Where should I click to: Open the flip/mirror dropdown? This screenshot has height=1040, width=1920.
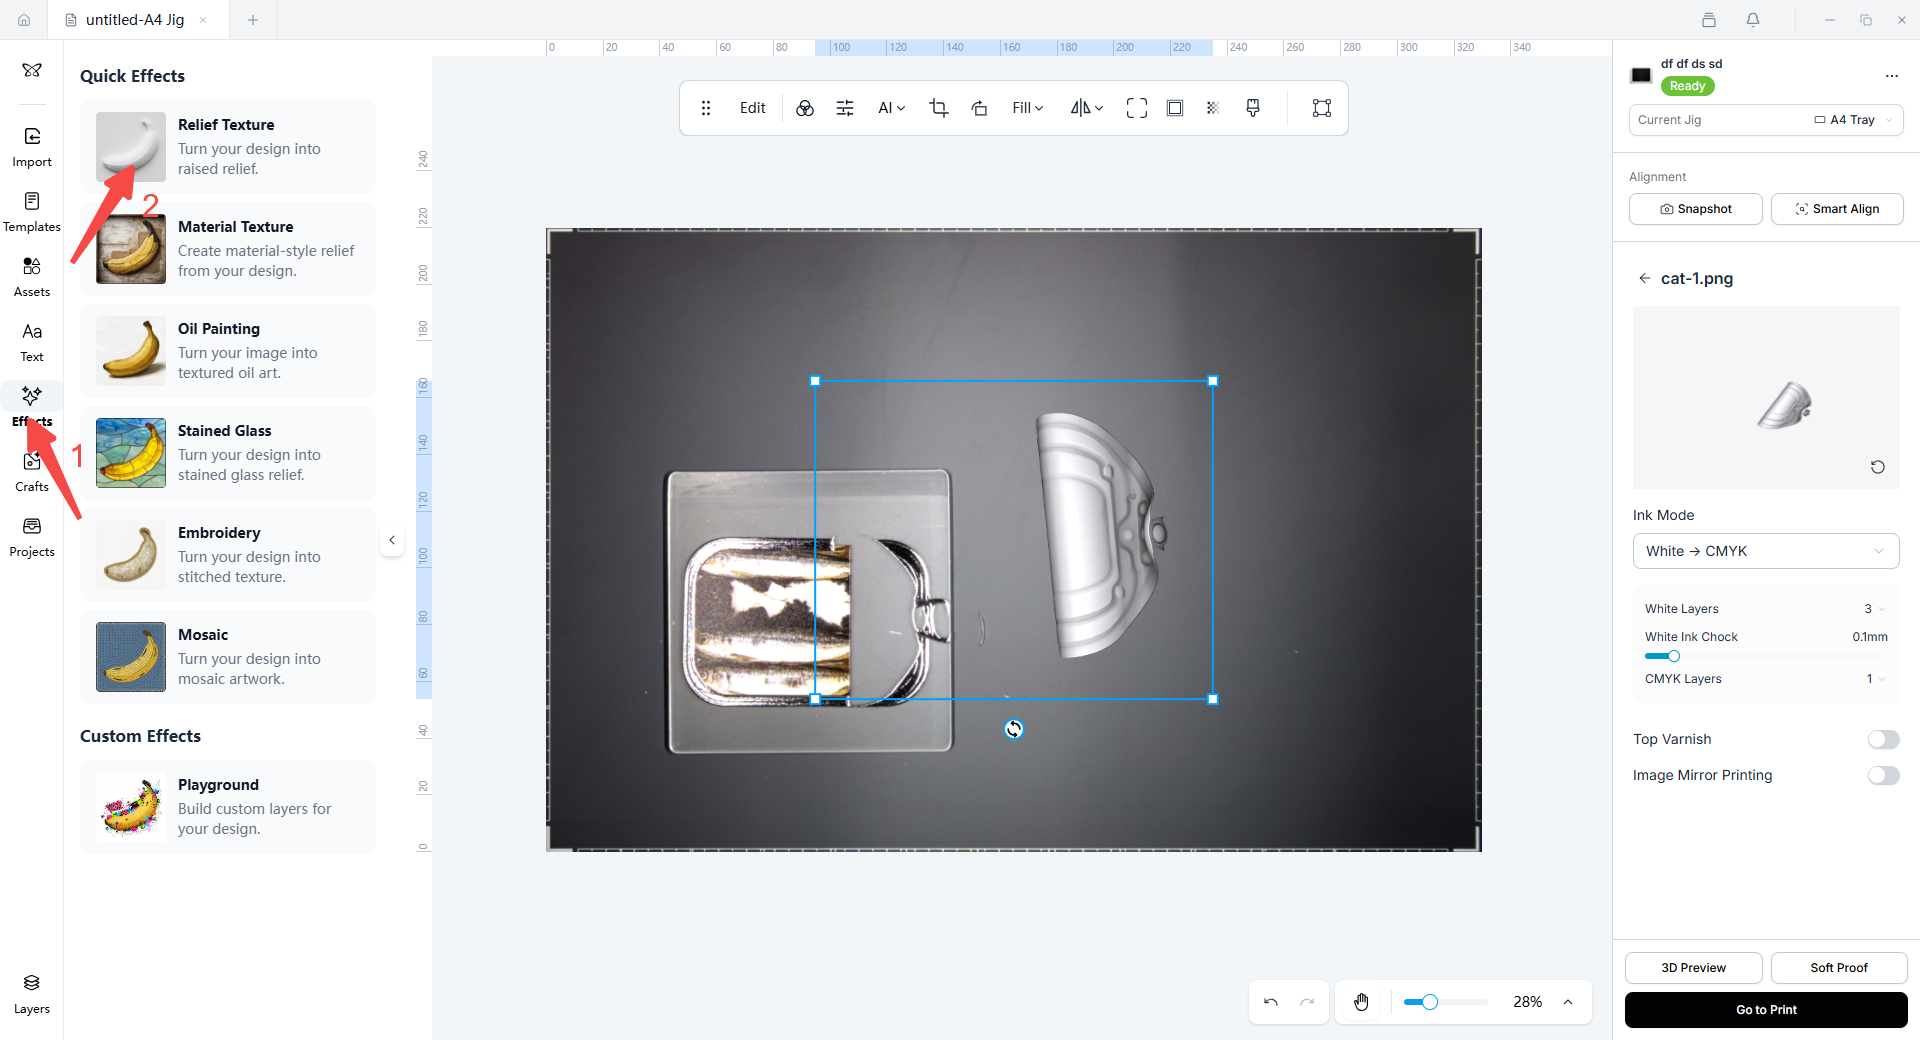pos(1087,108)
